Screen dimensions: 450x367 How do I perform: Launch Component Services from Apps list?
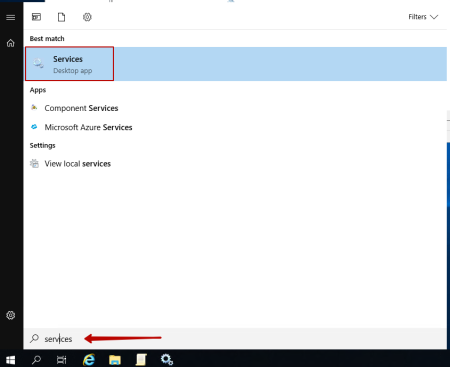(81, 108)
